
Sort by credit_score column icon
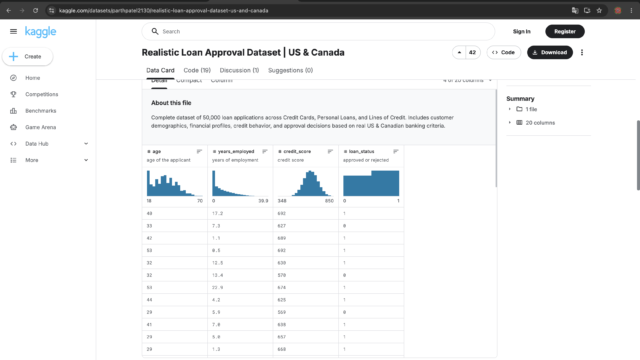click(x=330, y=151)
